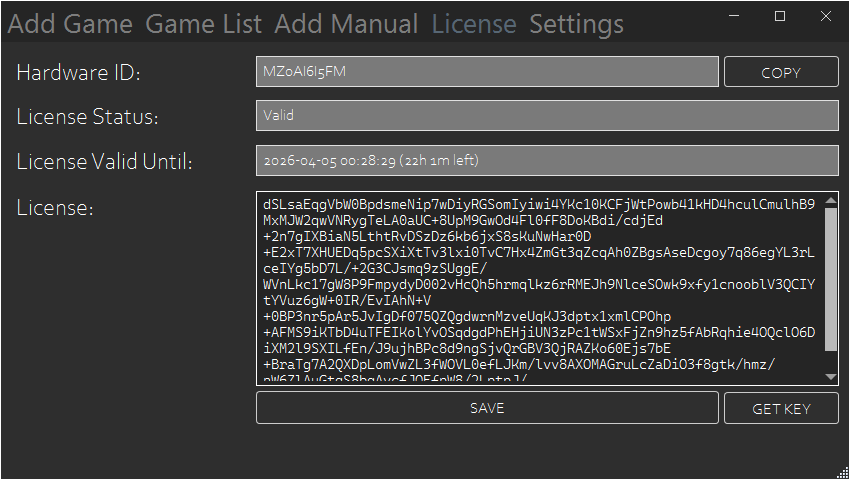Image resolution: width=850 pixels, height=480 pixels.
Task: Maximize the application window
Action: [780, 16]
